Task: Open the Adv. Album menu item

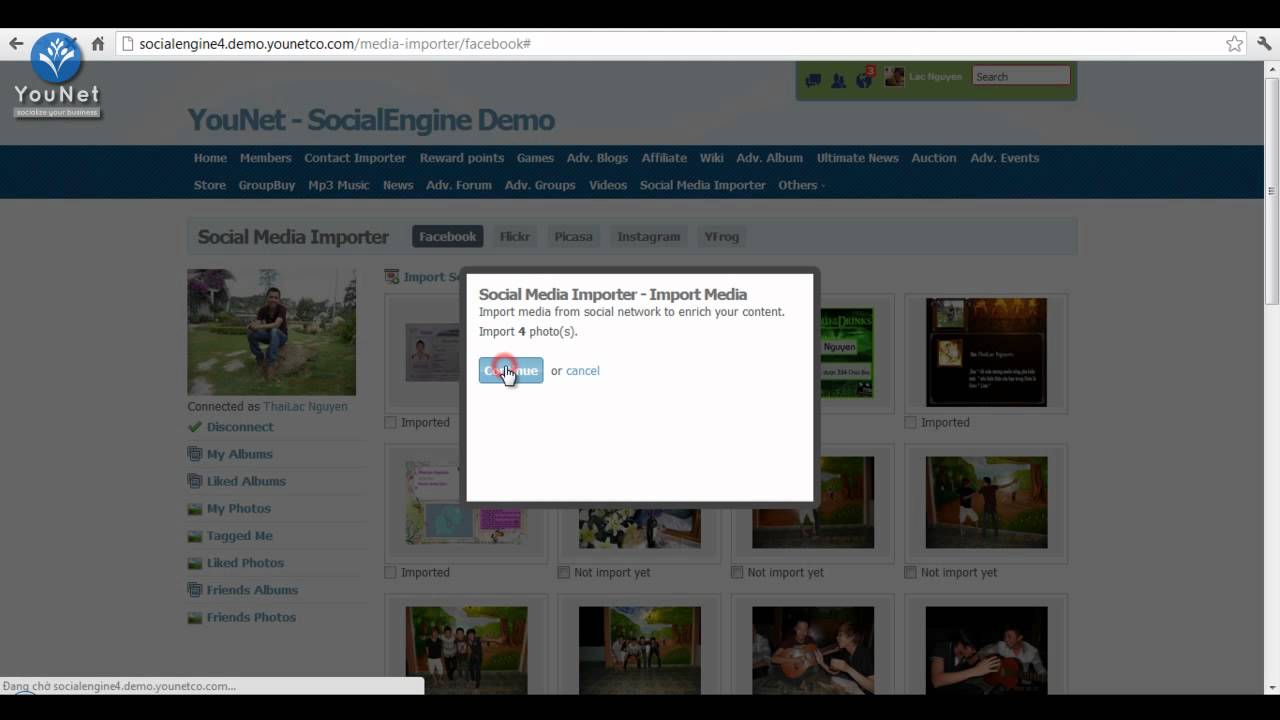Action: point(770,158)
